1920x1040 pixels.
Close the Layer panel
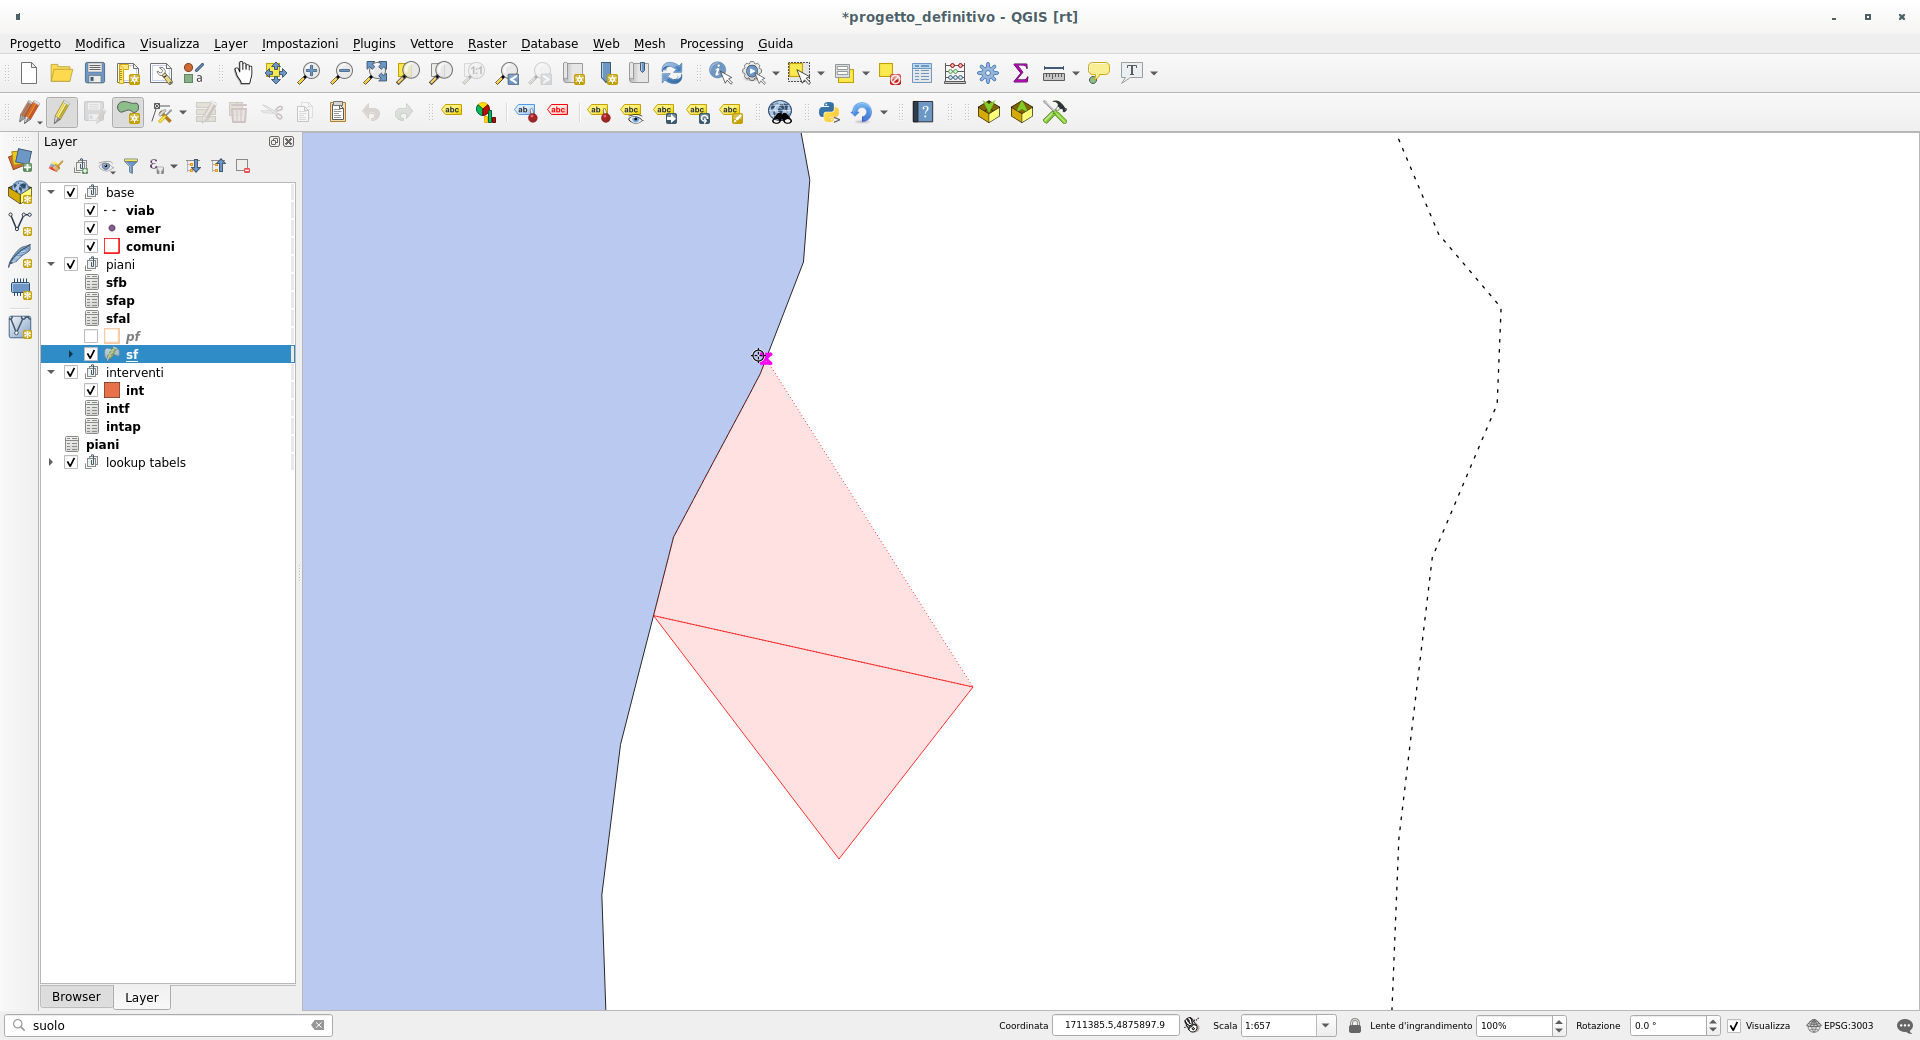tap(289, 142)
